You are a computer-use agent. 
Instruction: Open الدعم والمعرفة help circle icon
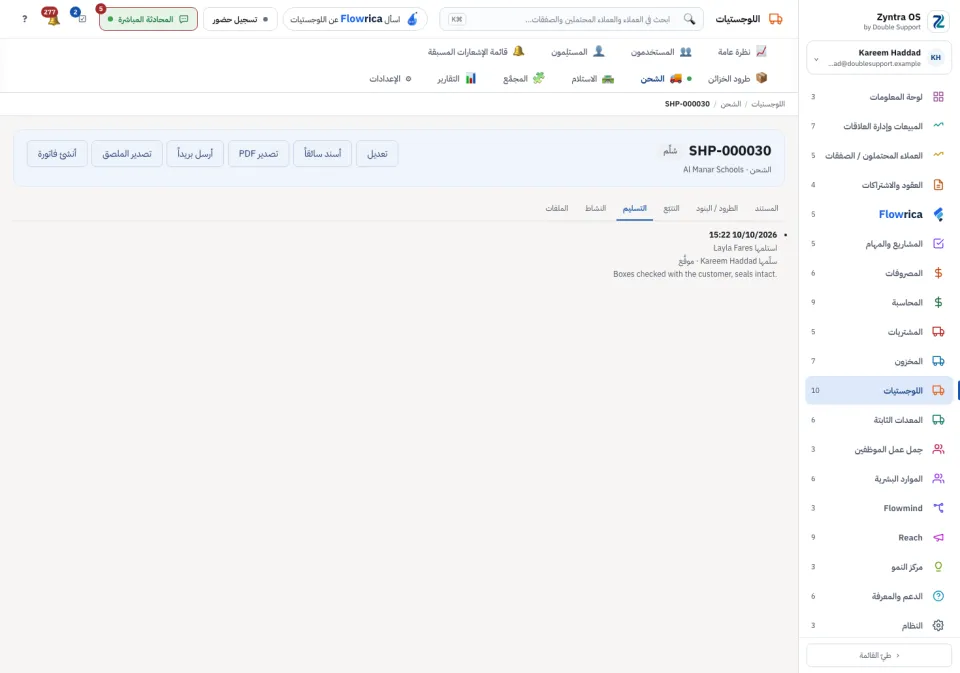[x=938, y=596]
